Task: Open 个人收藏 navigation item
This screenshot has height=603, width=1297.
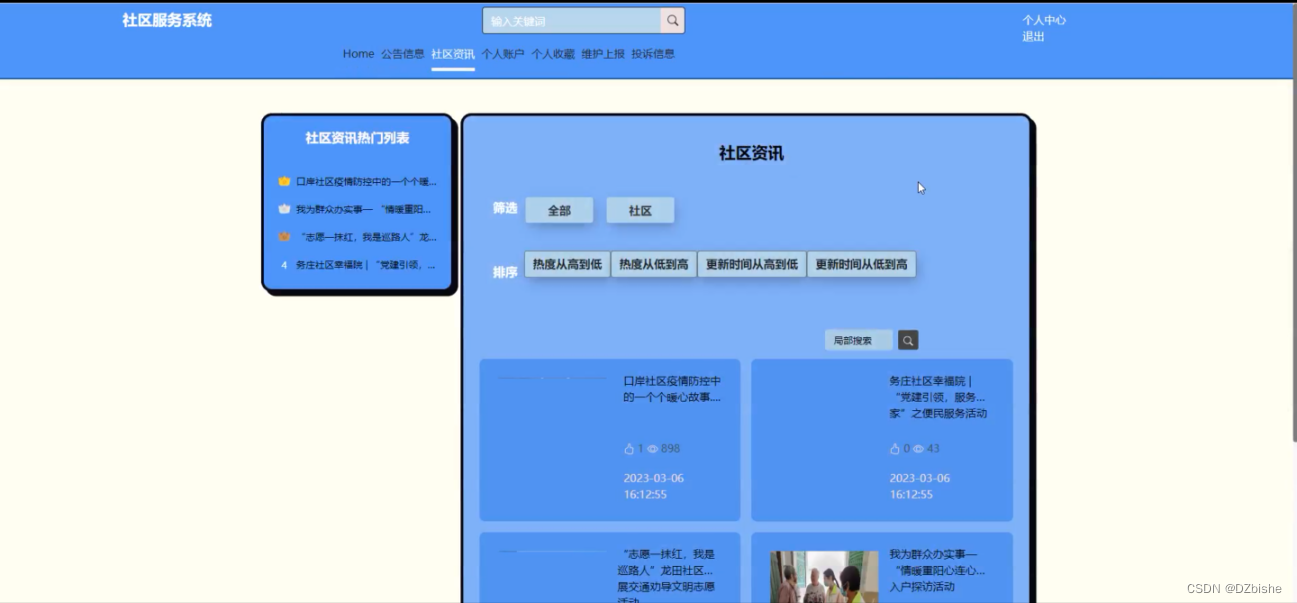Action: (553, 54)
